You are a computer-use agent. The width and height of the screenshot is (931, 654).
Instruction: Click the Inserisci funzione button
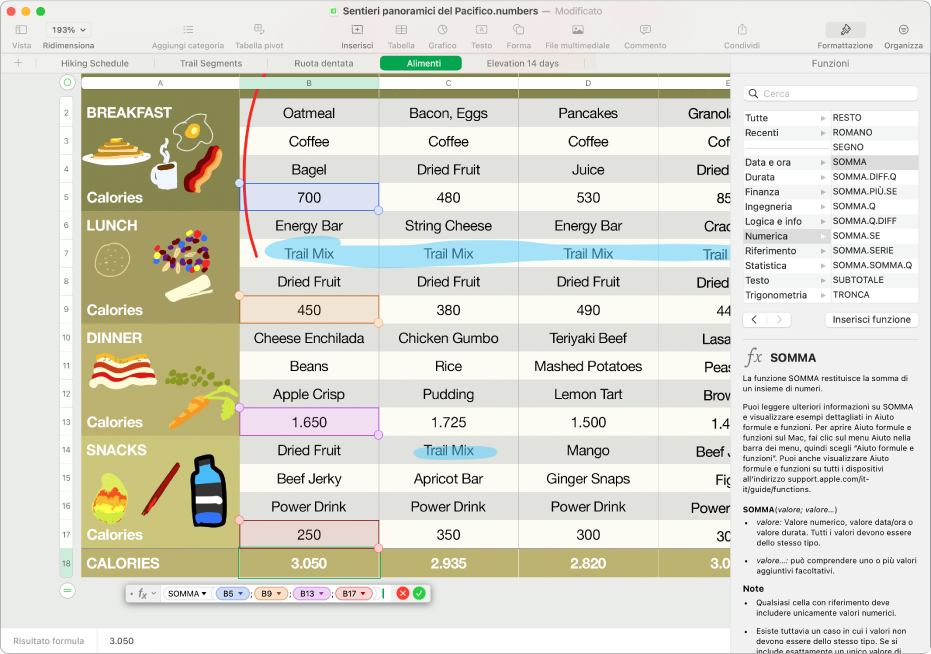tap(872, 320)
